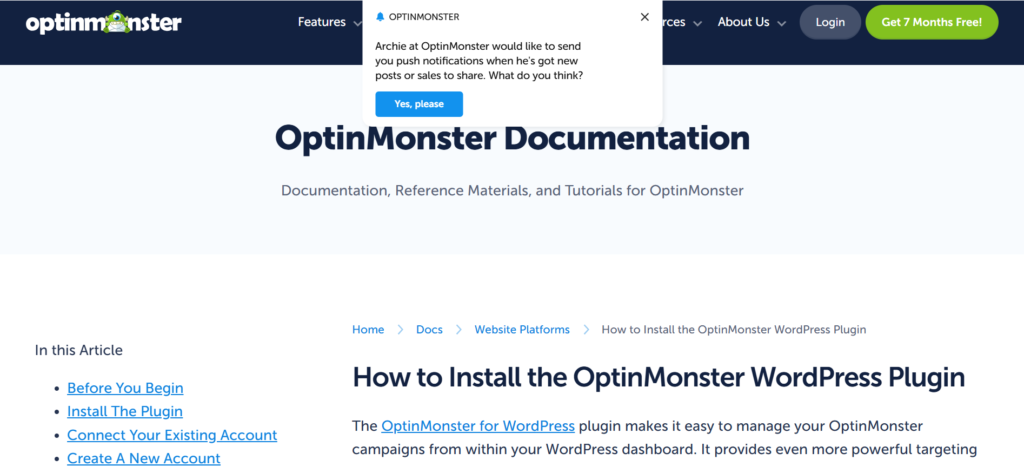The image size is (1024, 466).
Task: Open the Website Platforms breadcrumb
Action: coord(522,330)
